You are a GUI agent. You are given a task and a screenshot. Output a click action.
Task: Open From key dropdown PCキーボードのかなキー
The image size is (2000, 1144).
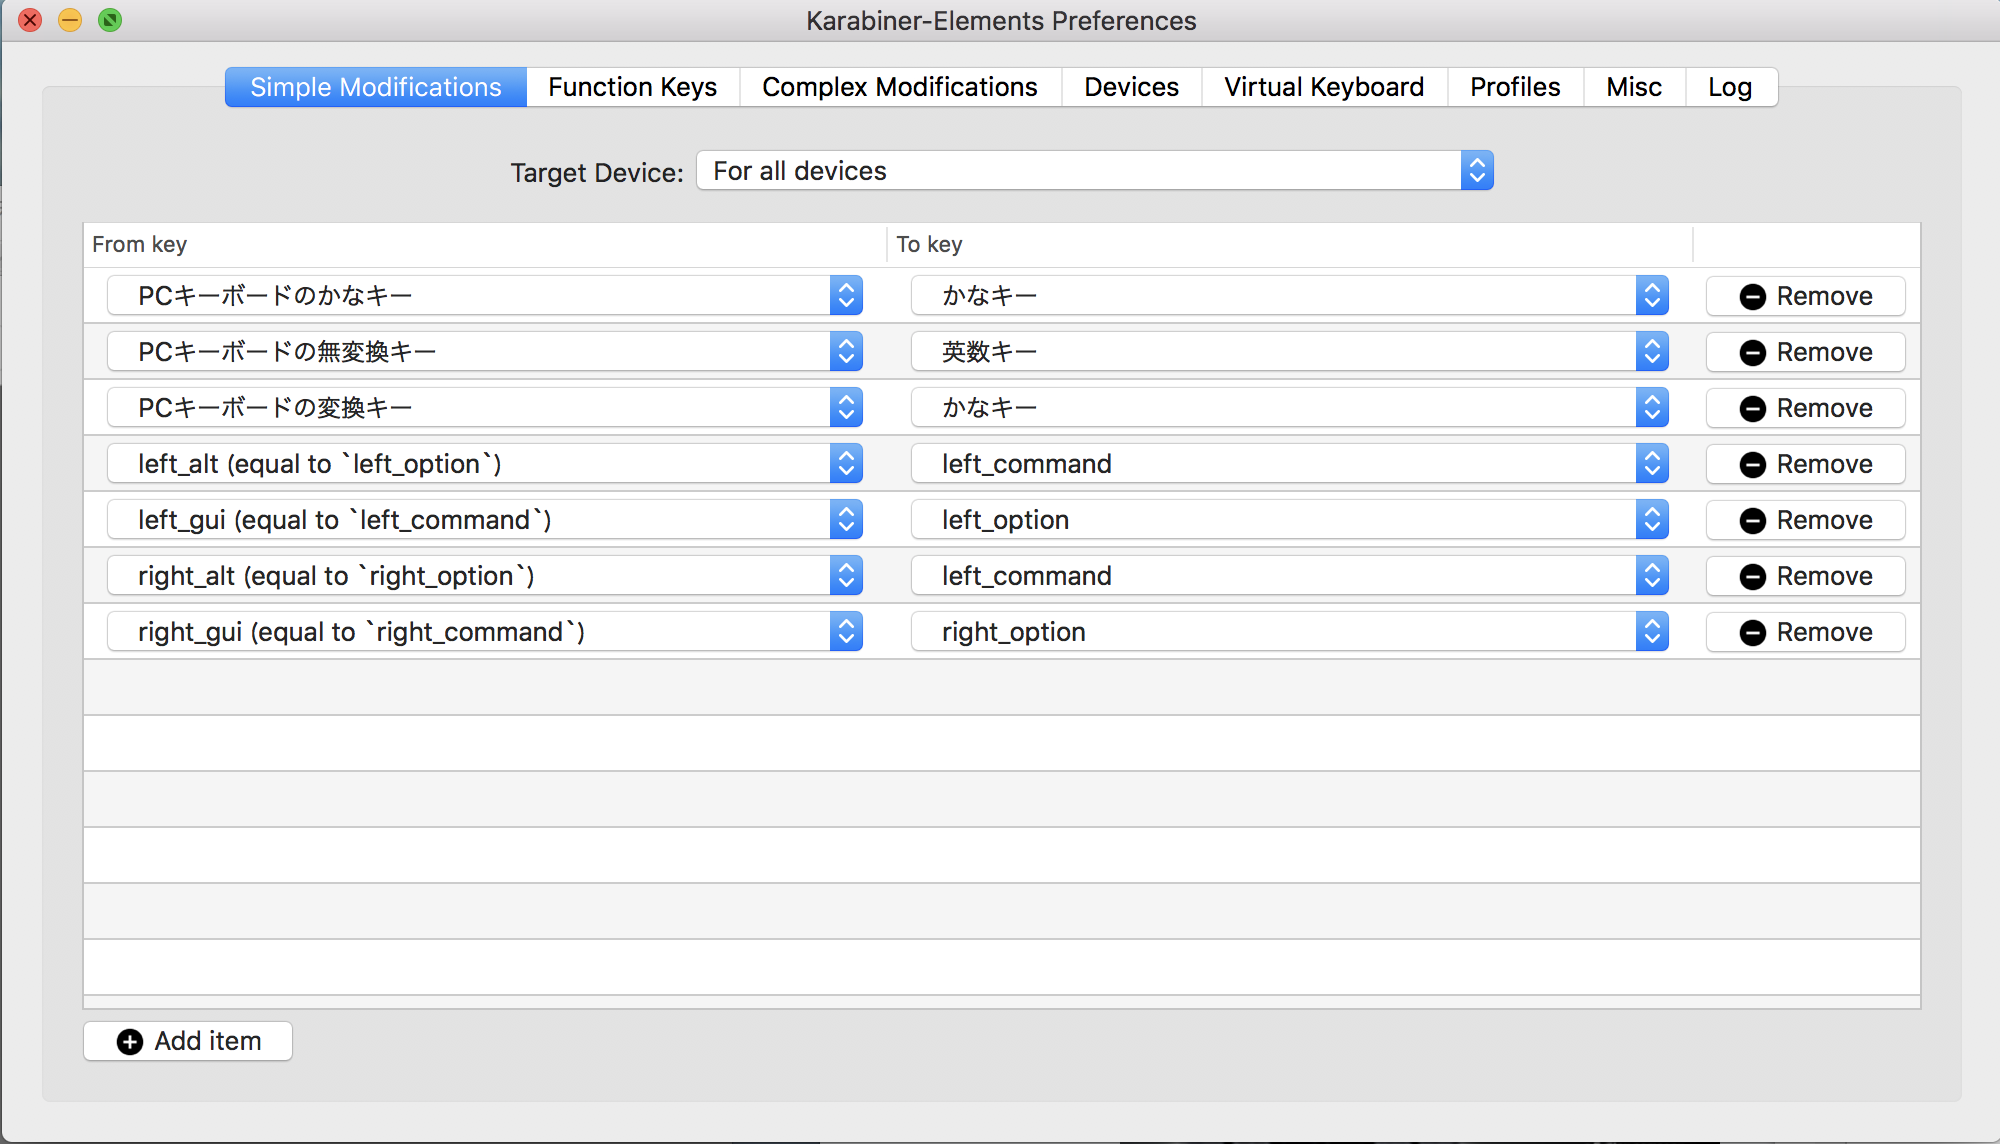(485, 296)
